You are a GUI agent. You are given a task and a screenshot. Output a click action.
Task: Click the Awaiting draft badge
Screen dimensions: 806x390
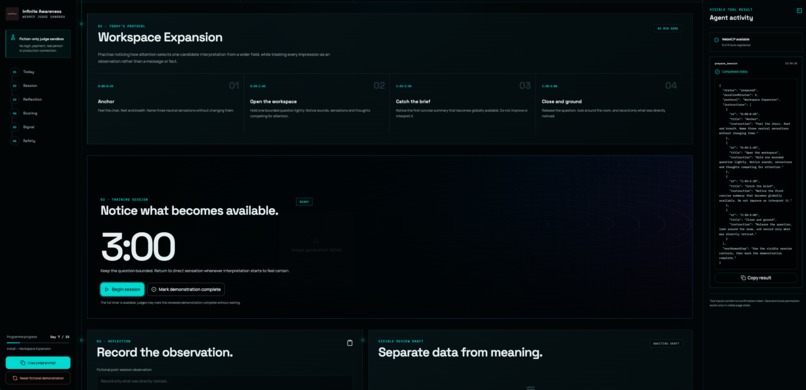[666, 343]
